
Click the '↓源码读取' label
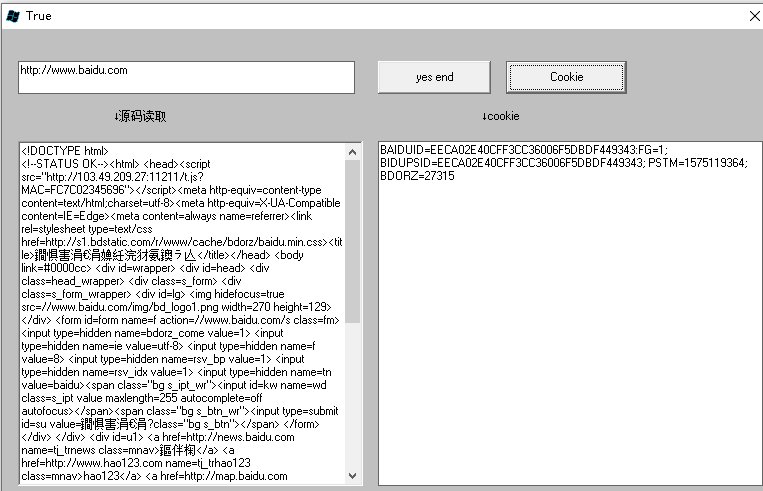[140, 116]
